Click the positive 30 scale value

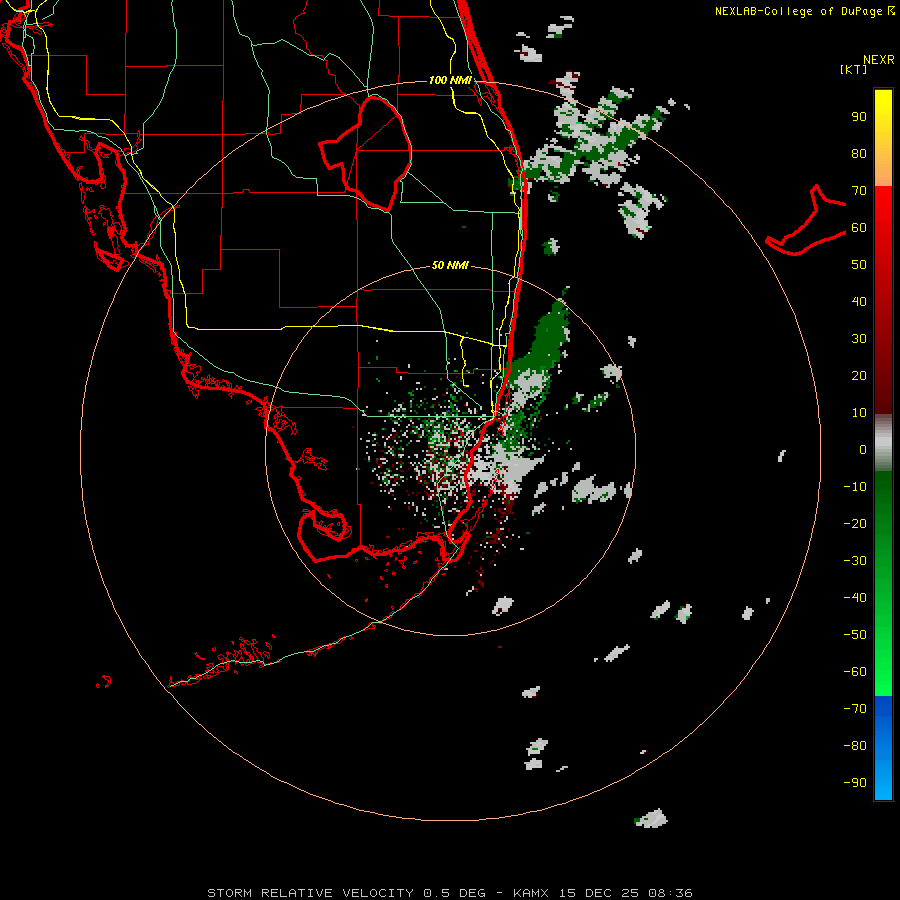(x=859, y=339)
